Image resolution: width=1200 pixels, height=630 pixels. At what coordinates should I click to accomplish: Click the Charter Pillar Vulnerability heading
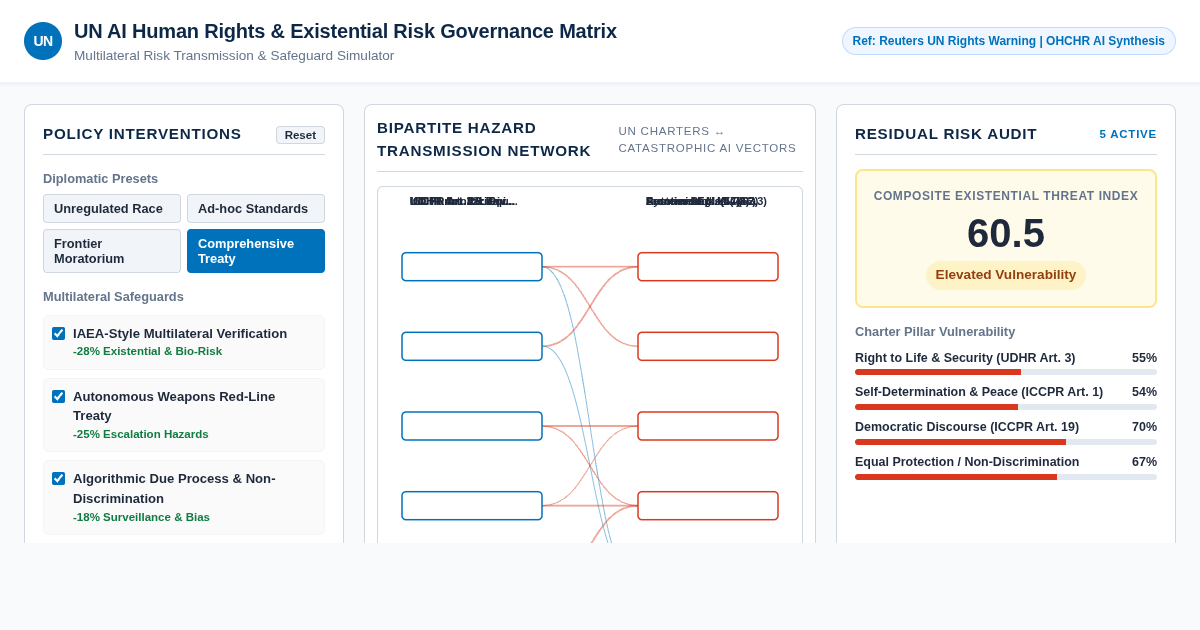(935, 332)
